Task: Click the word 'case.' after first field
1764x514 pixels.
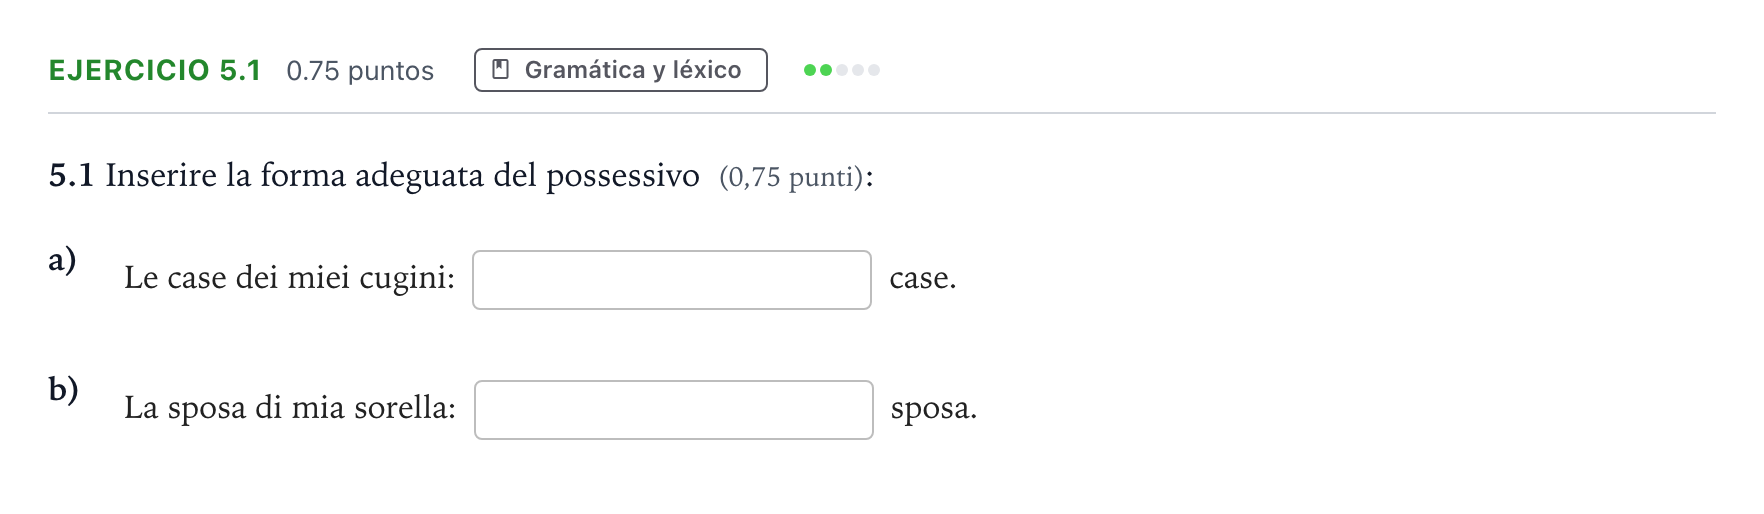Action: click(x=923, y=279)
